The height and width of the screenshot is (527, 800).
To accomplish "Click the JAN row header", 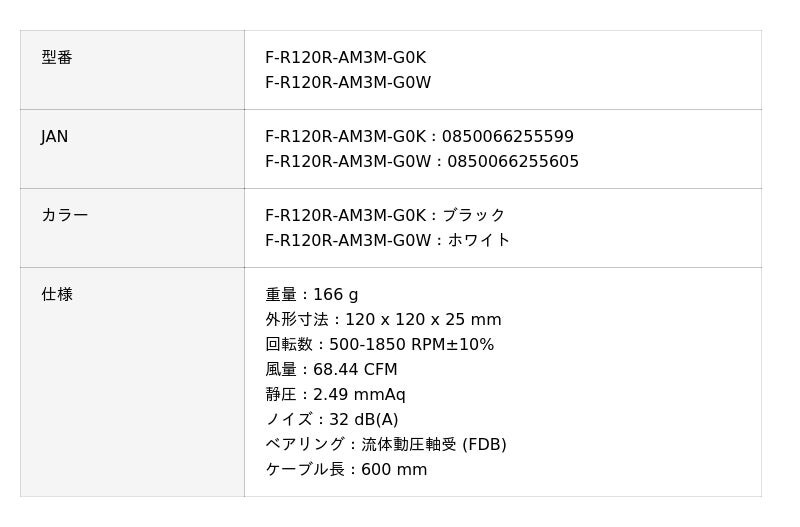I will [55, 137].
